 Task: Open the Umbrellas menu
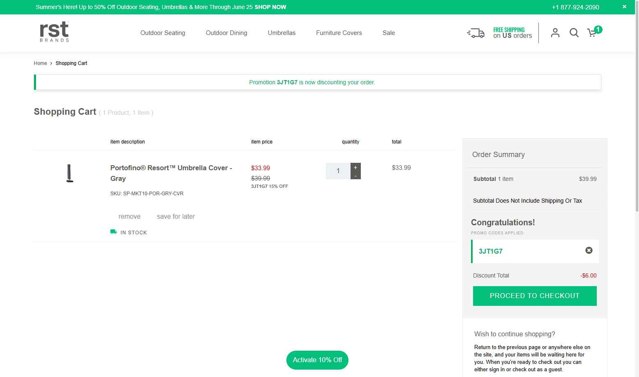pyautogui.click(x=281, y=33)
